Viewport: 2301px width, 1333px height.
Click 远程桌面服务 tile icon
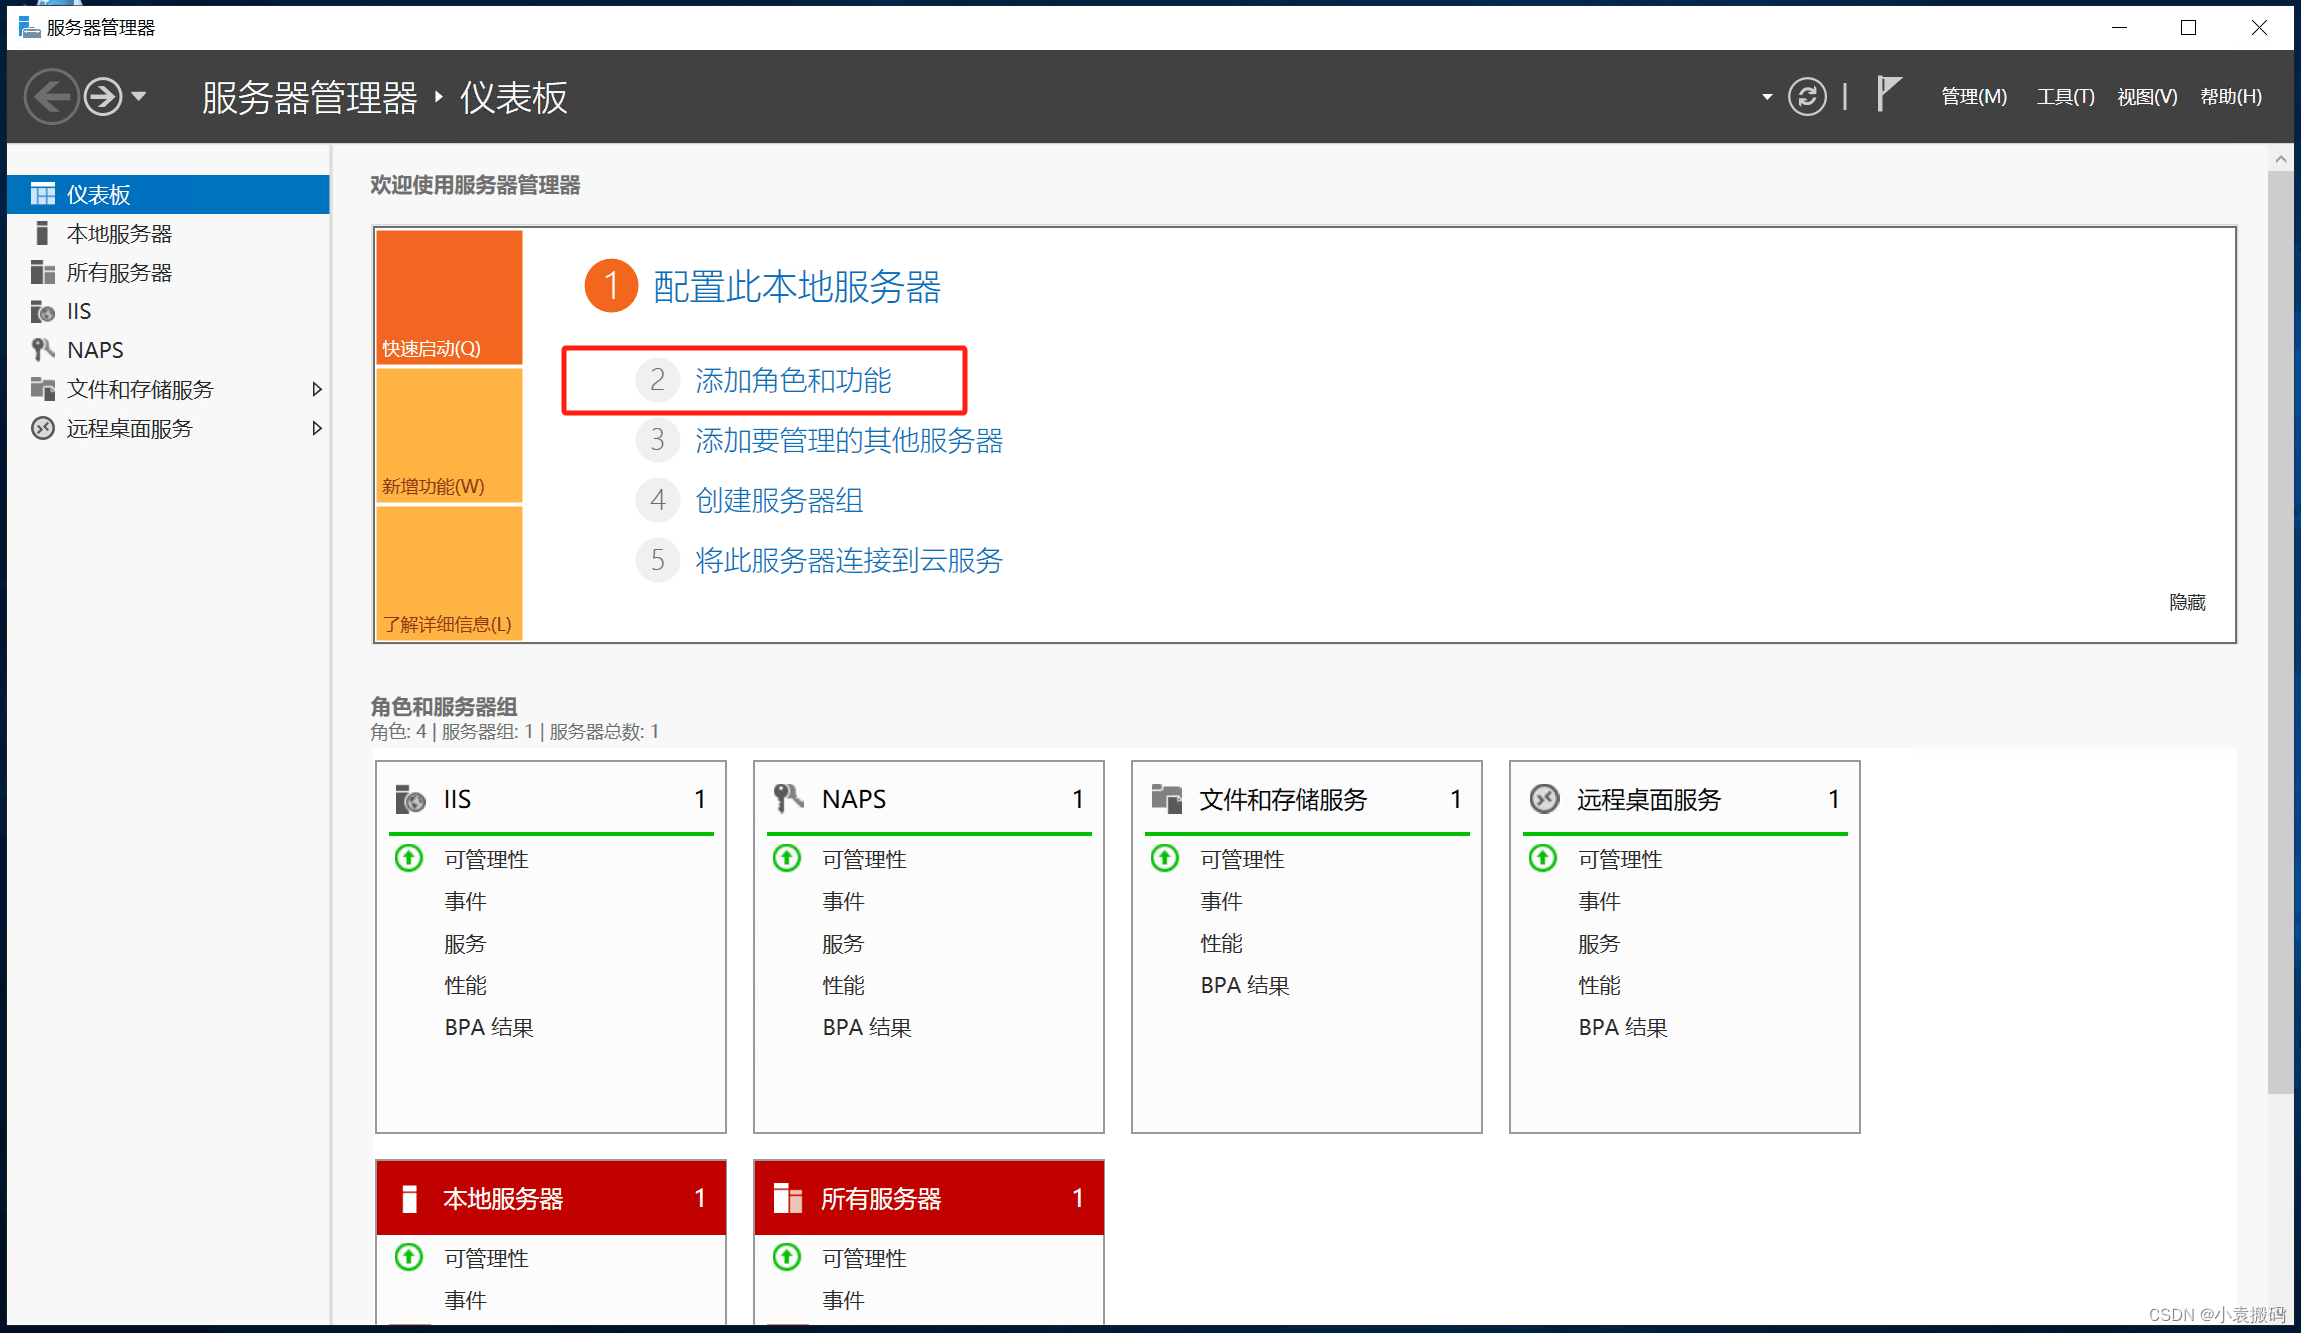pyautogui.click(x=1544, y=799)
